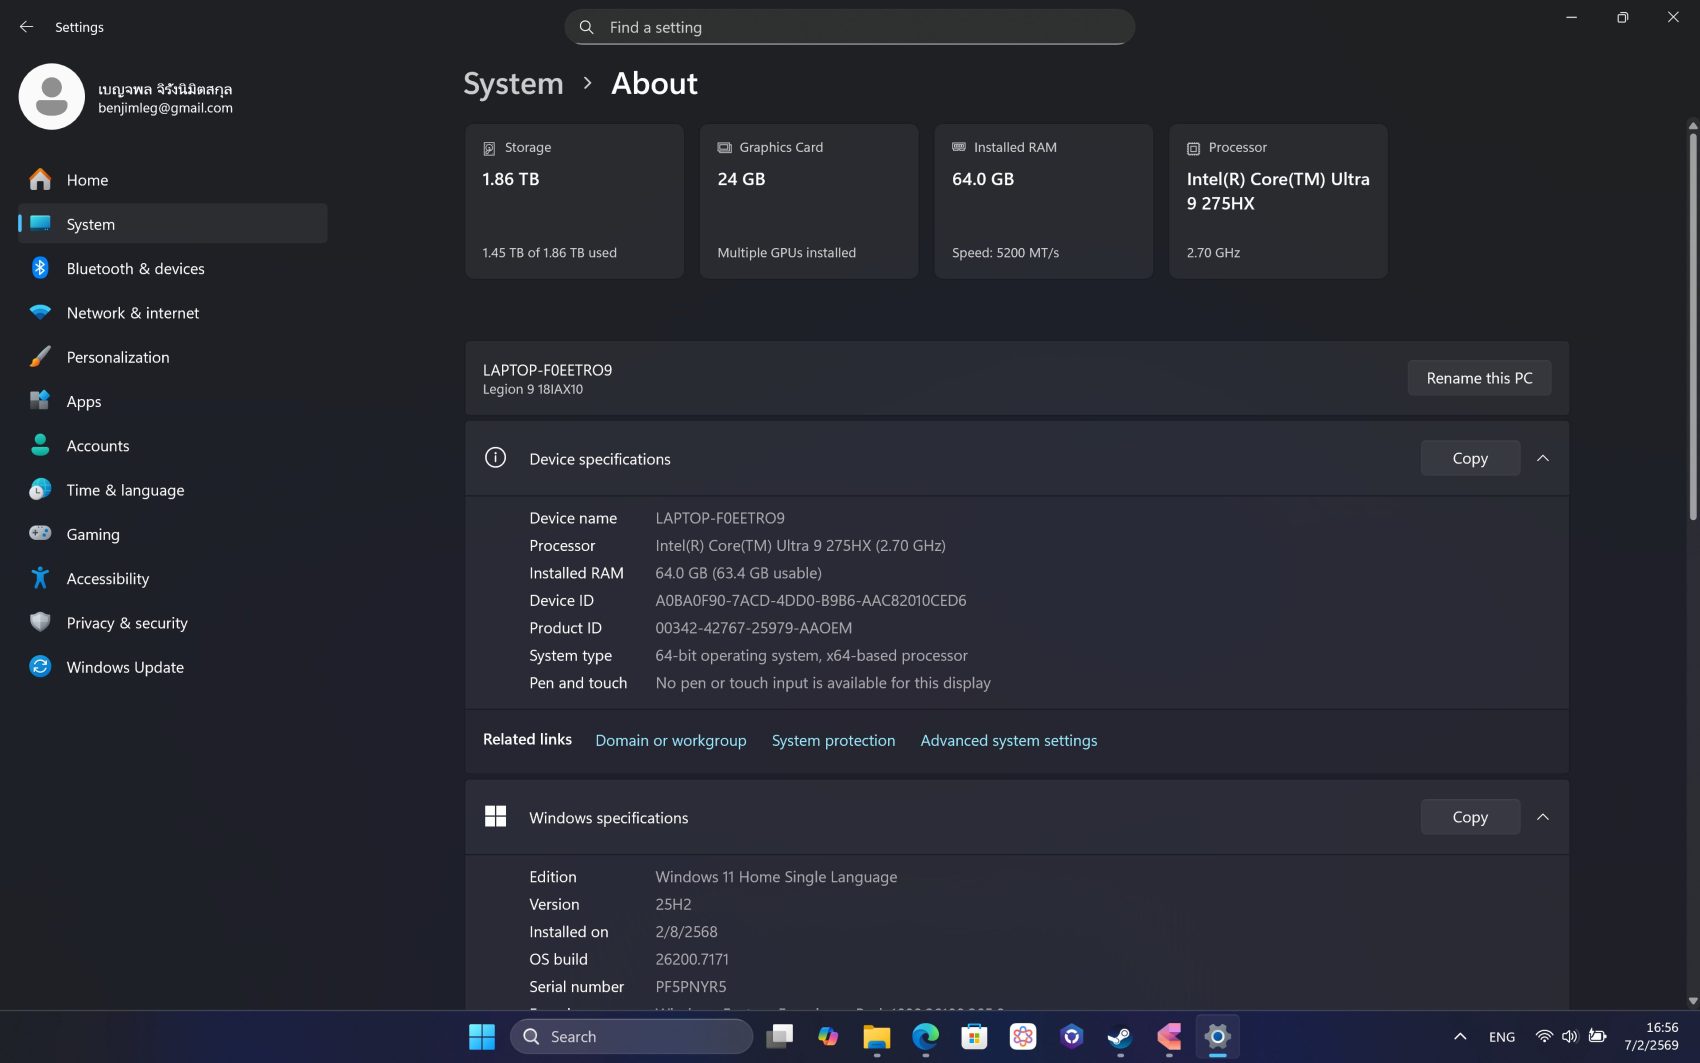Collapse the Windows specifications section chevron
This screenshot has width=1700, height=1063.
[1543, 817]
